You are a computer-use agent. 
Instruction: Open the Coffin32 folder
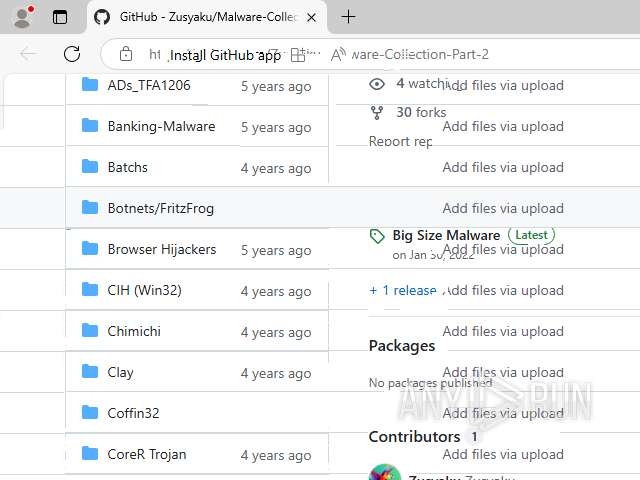pos(133,413)
